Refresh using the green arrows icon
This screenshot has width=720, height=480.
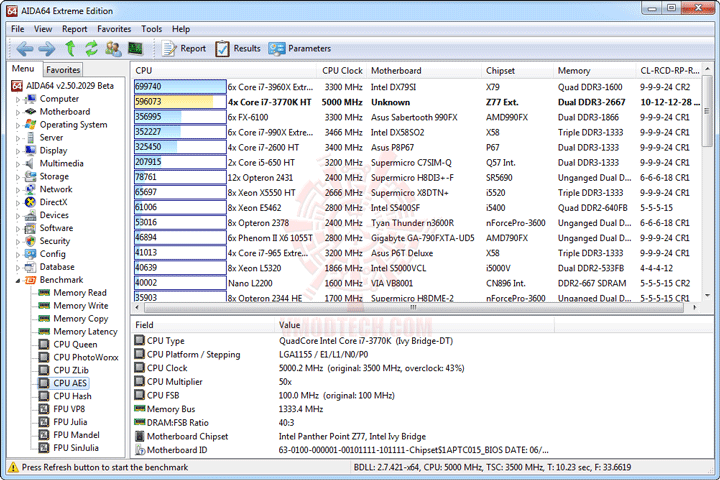91,48
